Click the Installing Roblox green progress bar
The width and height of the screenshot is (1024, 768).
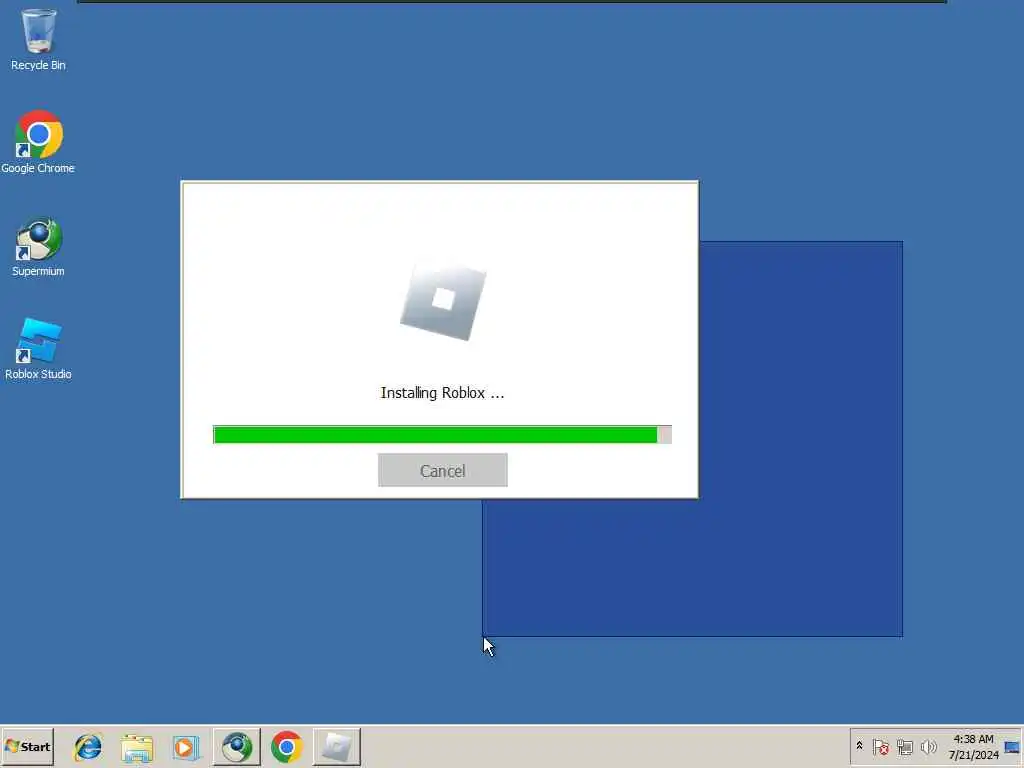[442, 434]
